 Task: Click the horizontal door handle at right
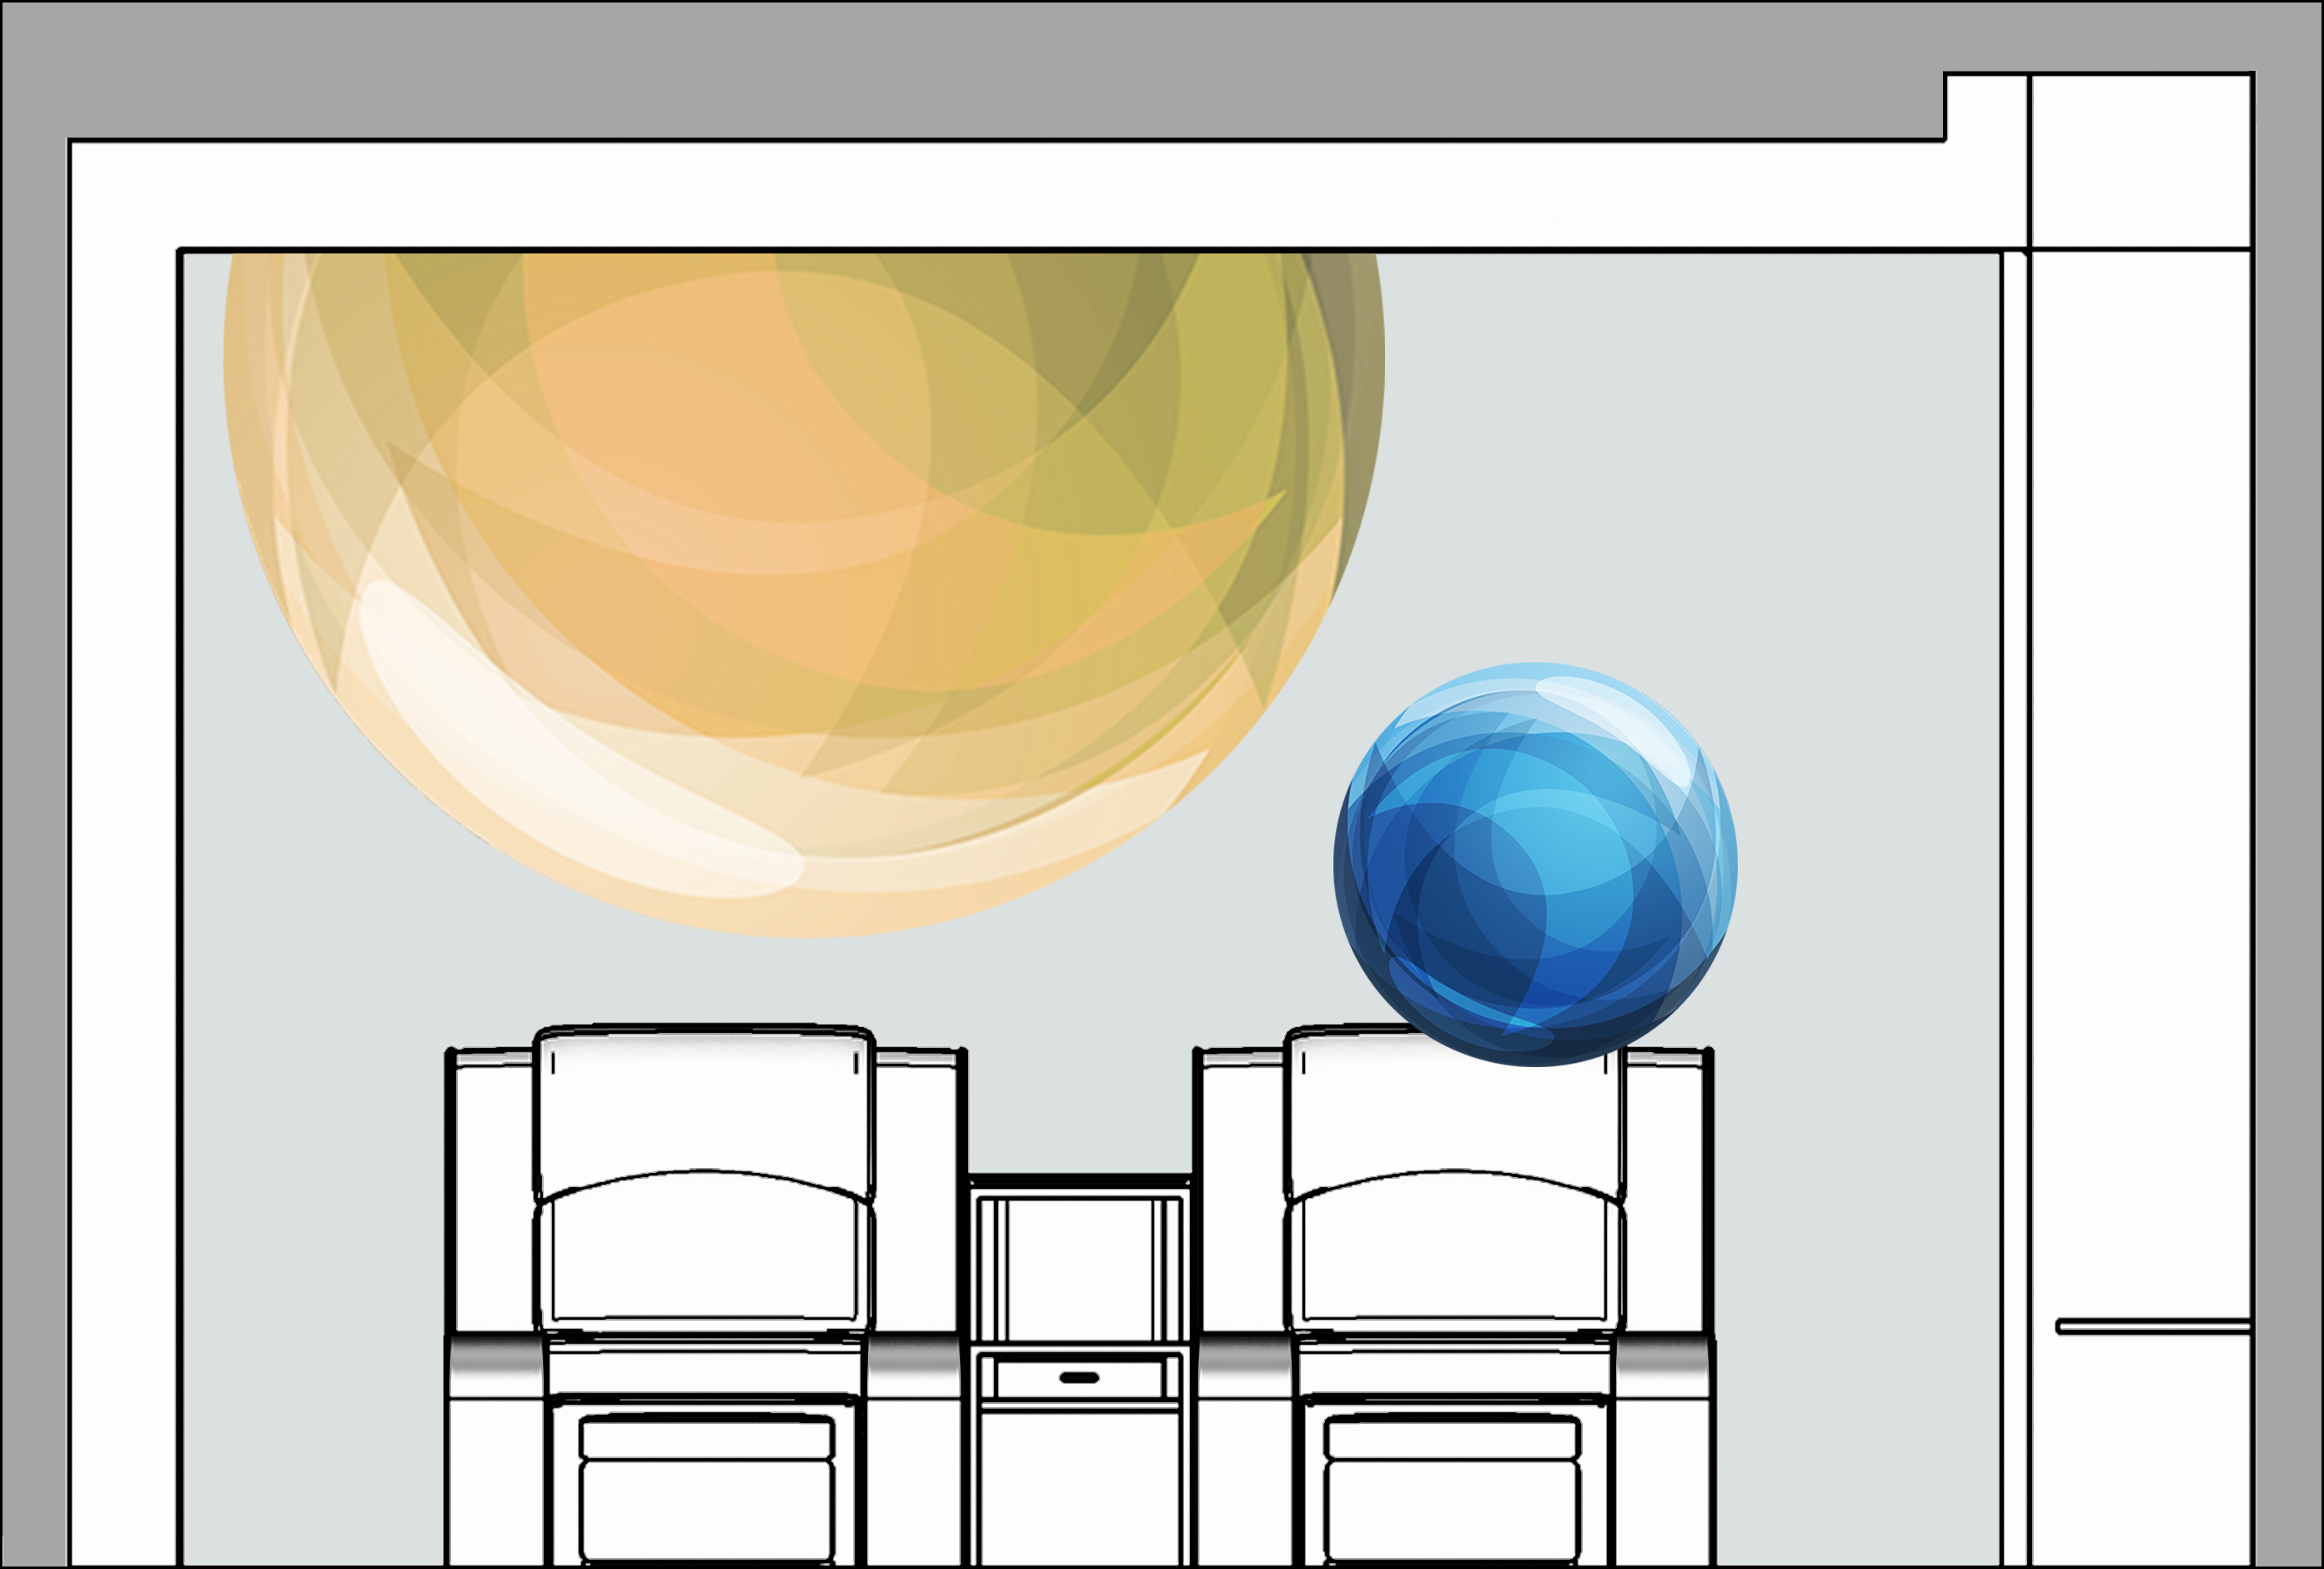2154,1327
